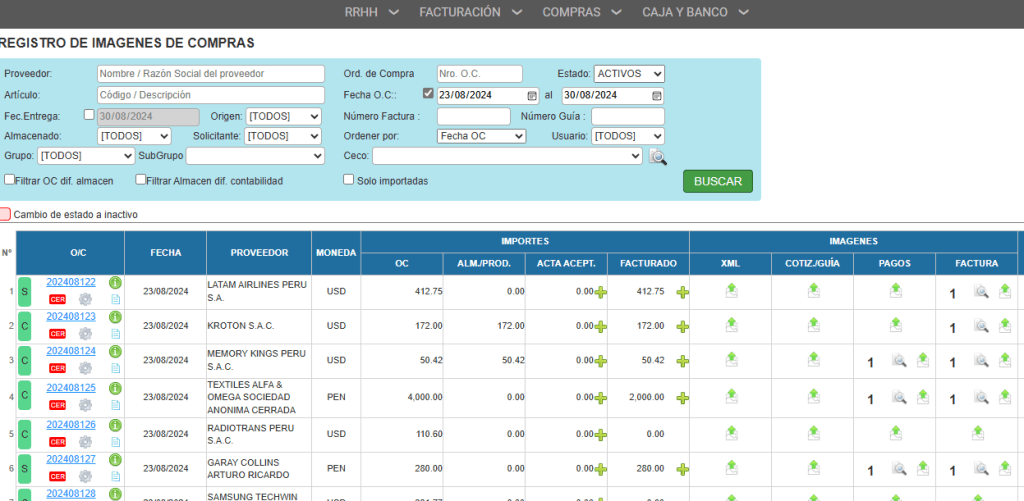
Task: Toggle Filtrar OC dif. almacen checkbox
Action: click(9, 180)
